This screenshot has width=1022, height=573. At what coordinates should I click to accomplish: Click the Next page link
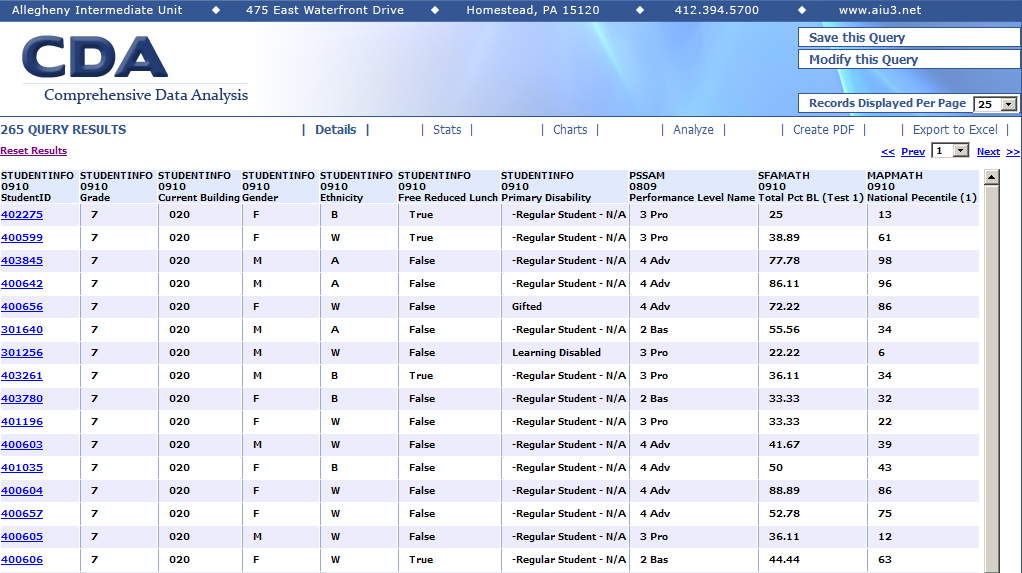point(988,152)
